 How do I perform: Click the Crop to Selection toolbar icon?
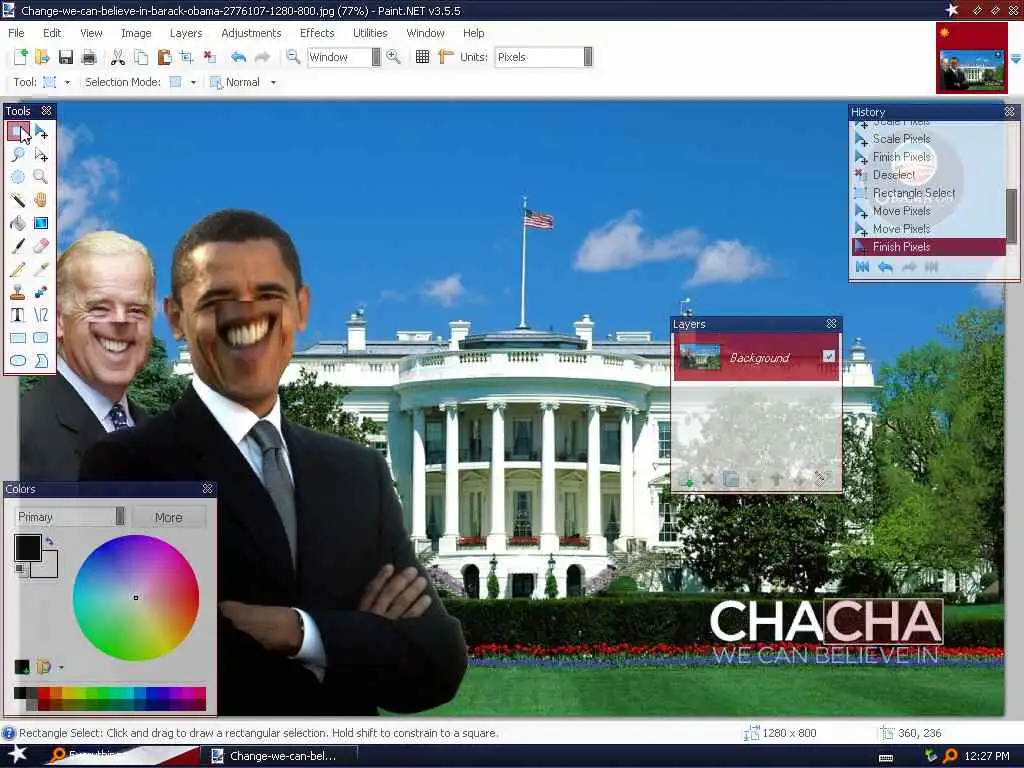point(187,57)
